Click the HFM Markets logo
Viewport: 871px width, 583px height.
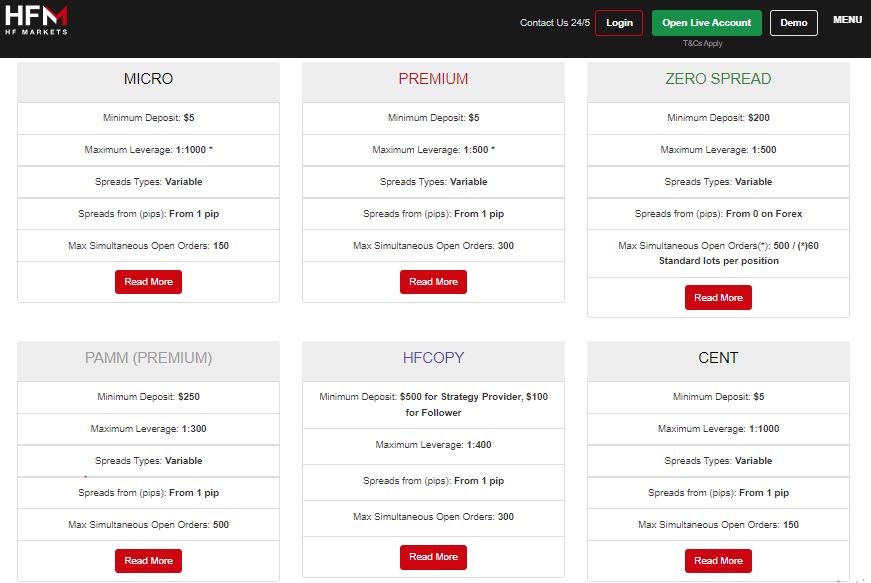click(x=36, y=21)
